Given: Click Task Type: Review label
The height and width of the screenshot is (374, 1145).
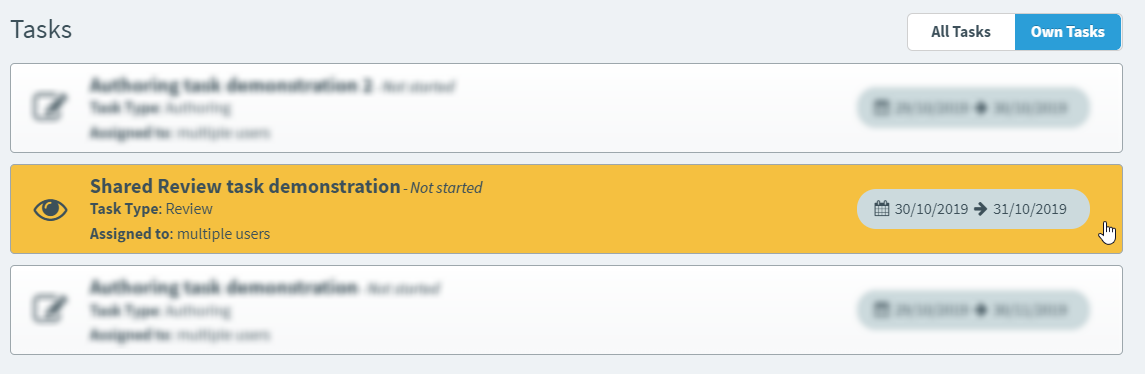Looking at the screenshot, I should click(151, 209).
